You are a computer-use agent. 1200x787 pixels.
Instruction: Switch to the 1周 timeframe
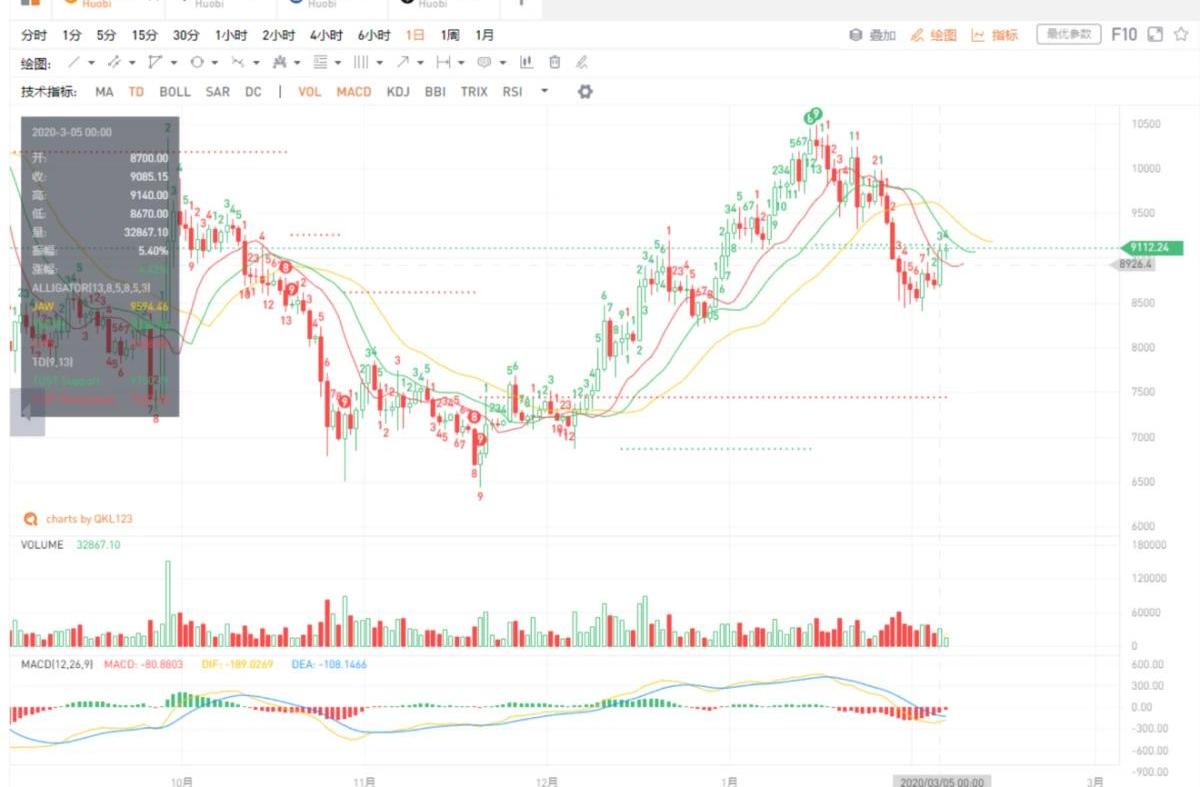point(450,35)
